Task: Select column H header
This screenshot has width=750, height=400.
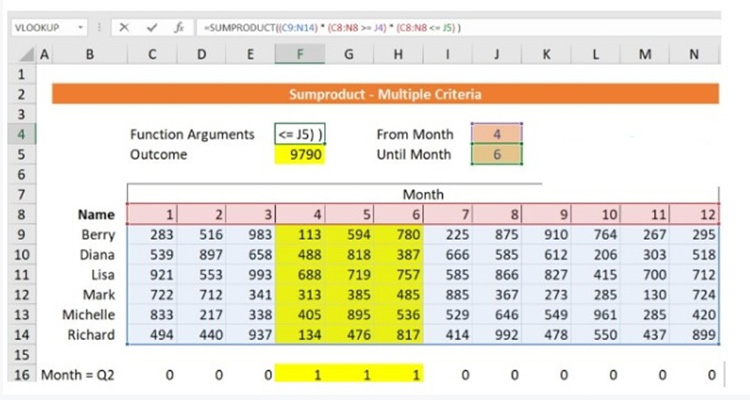Action: click(398, 55)
